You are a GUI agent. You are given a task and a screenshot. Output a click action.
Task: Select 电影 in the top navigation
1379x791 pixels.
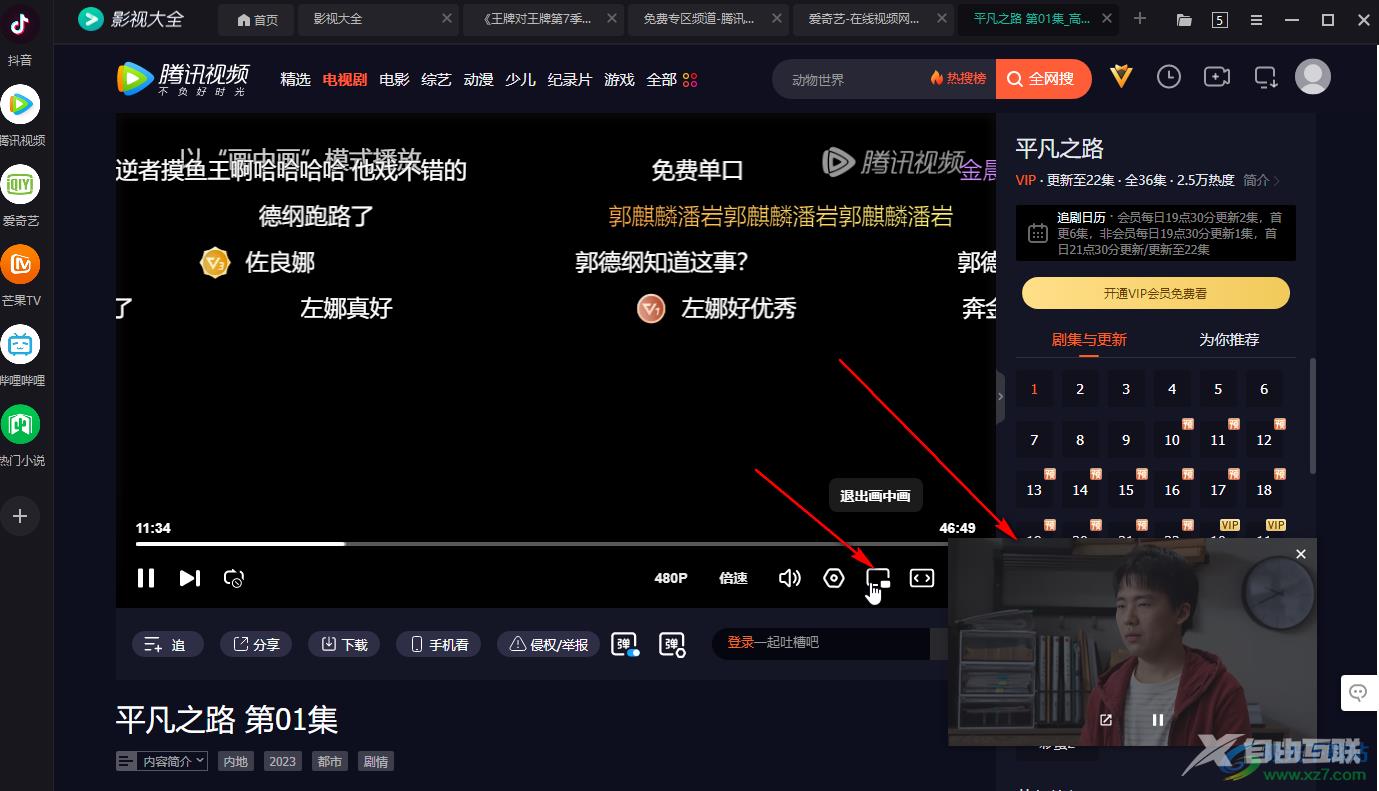394,79
